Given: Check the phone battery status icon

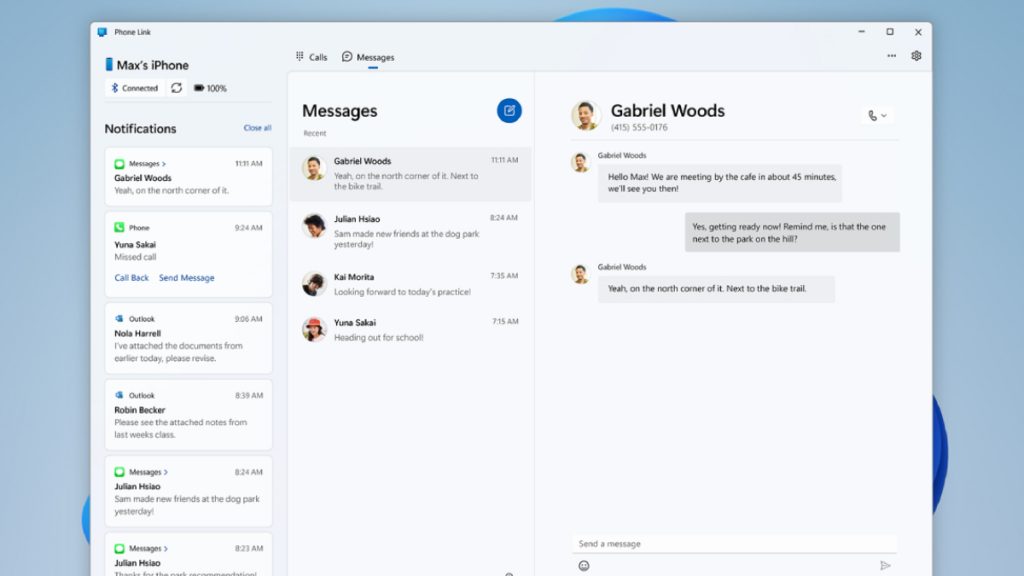Looking at the screenshot, I should tap(201, 88).
